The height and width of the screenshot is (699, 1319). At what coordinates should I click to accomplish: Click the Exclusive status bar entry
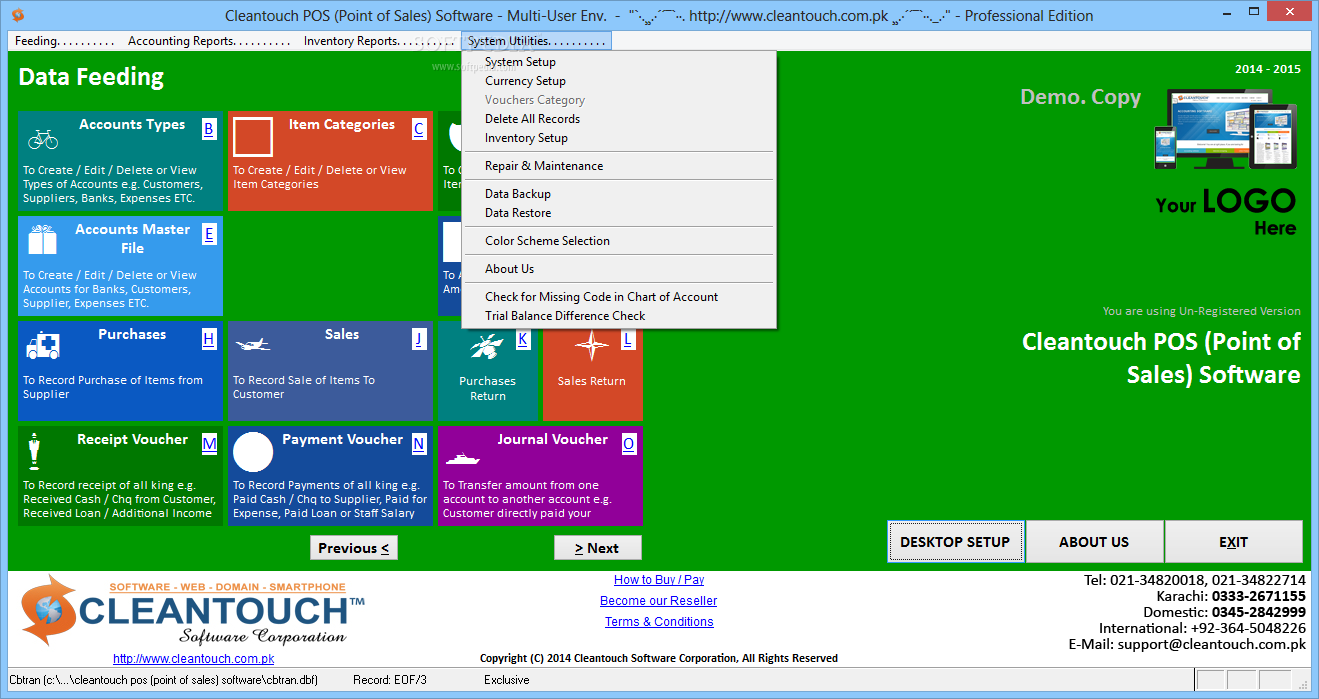[x=507, y=680]
